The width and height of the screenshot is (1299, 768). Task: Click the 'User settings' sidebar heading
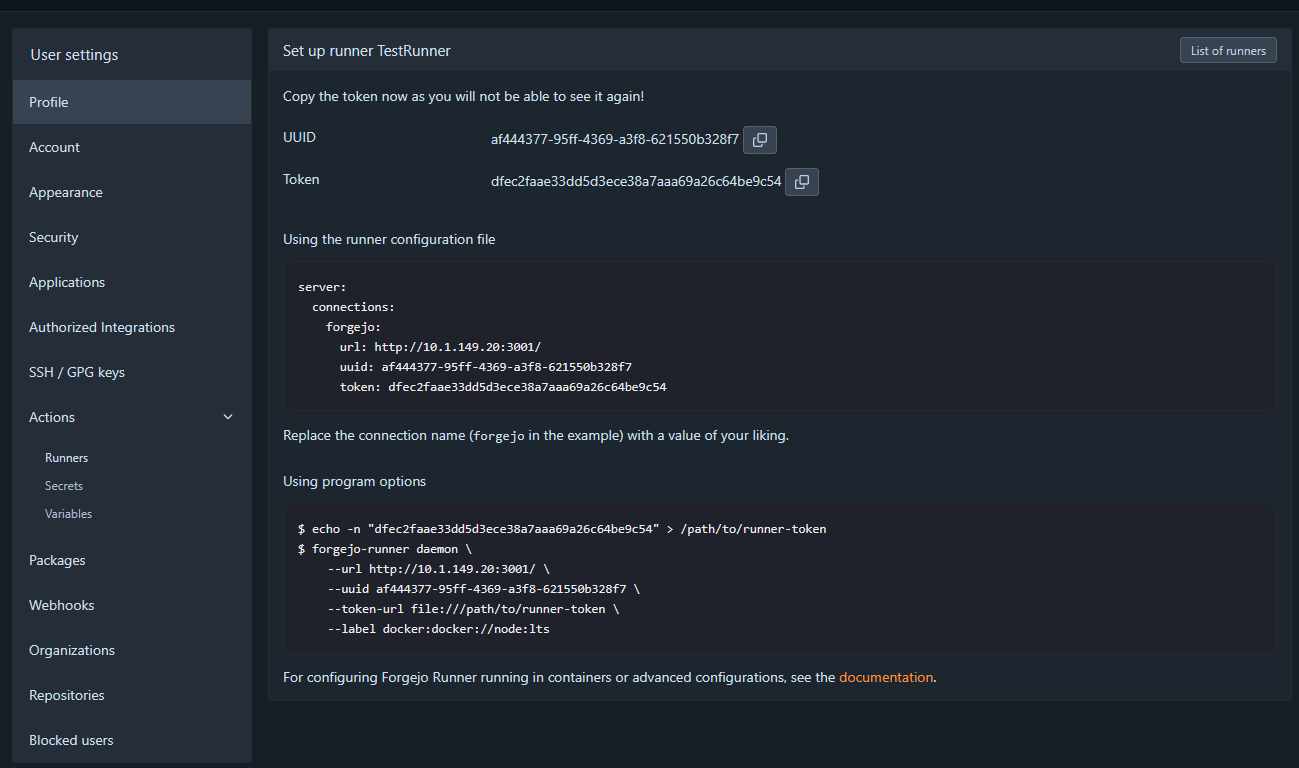coord(74,55)
